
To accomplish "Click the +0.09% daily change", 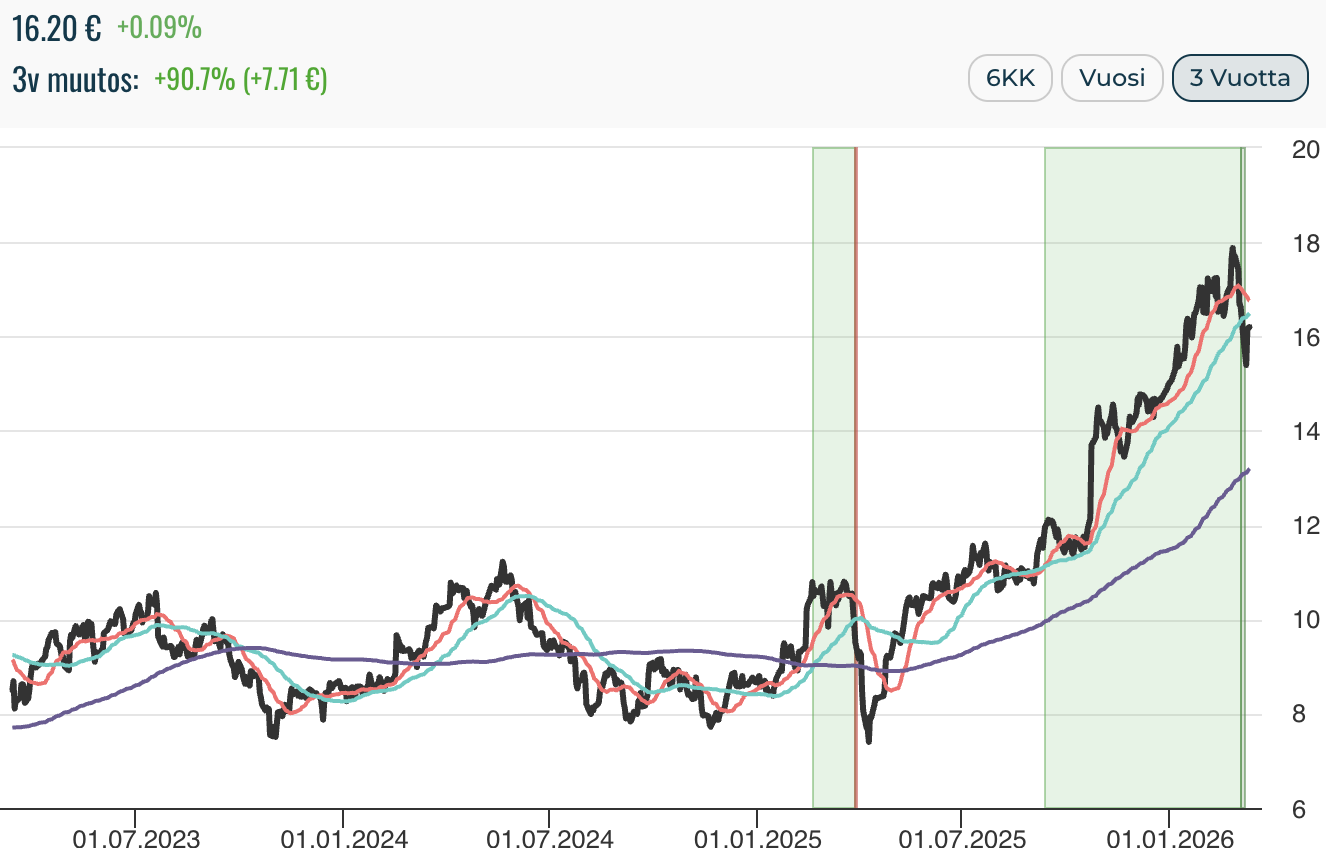I will [x=159, y=28].
